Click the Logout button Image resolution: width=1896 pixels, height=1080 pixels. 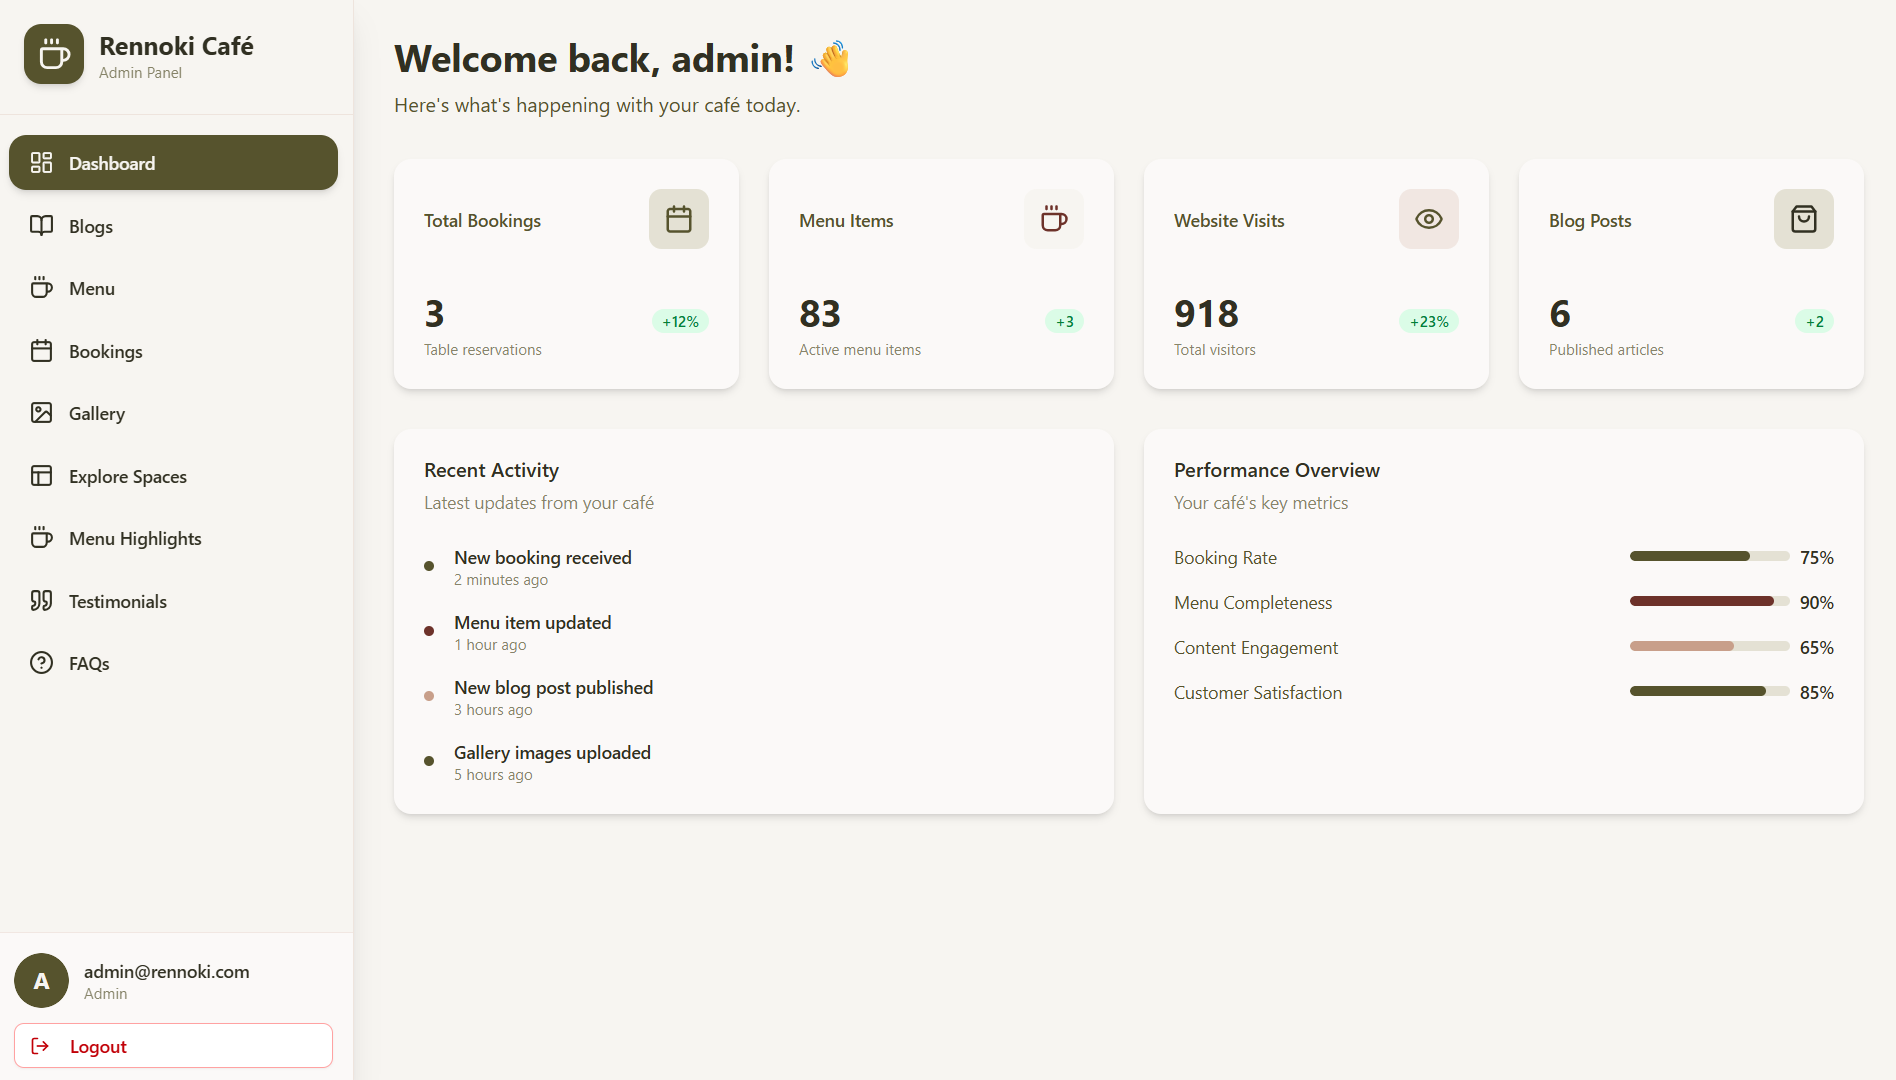click(x=173, y=1046)
